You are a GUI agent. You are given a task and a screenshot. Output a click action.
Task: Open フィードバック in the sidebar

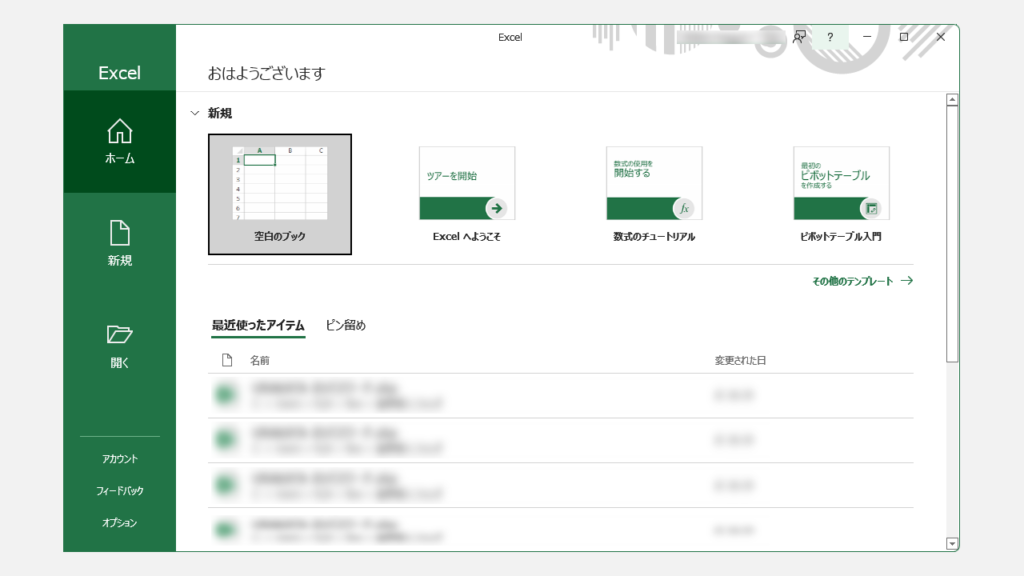pyautogui.click(x=119, y=491)
